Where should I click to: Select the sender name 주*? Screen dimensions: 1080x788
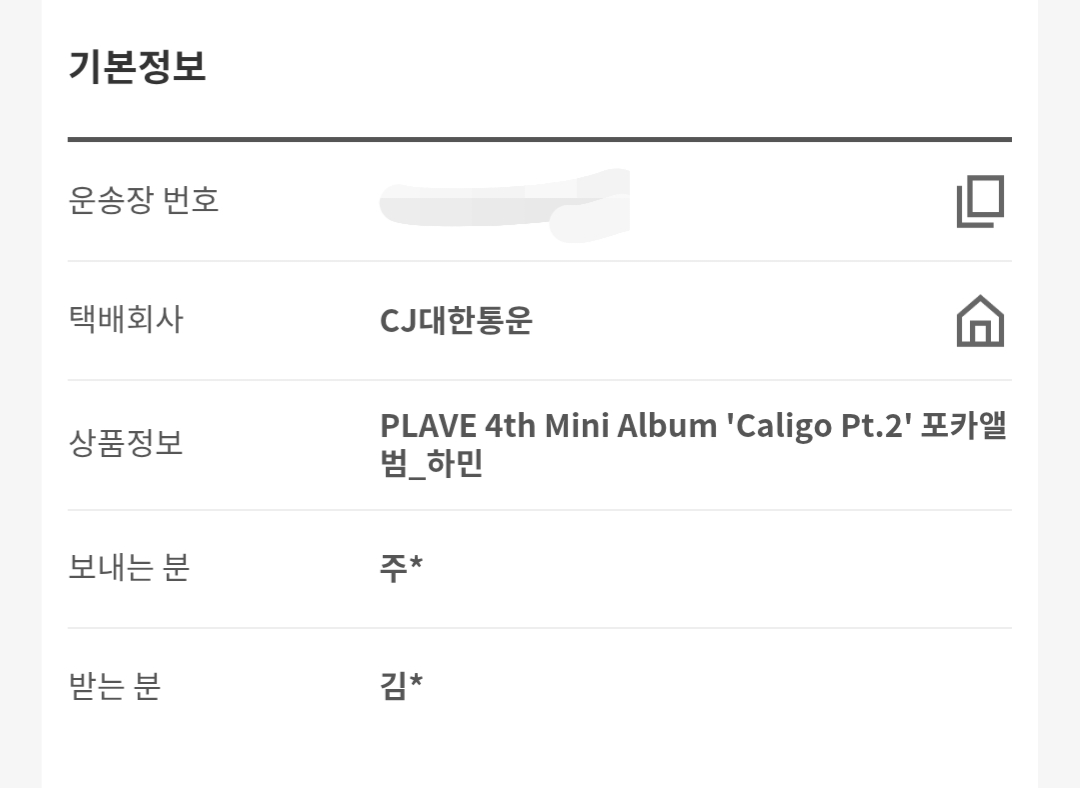[401, 568]
